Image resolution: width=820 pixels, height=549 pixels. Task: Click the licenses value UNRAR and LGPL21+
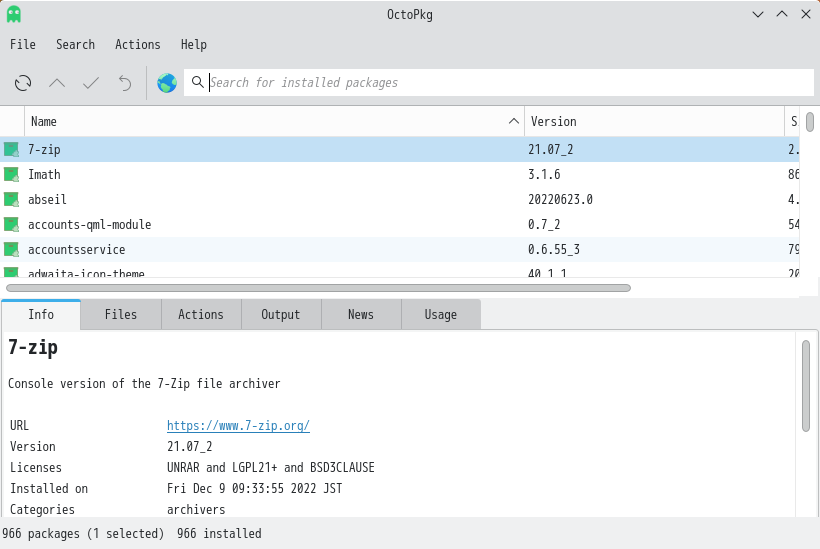click(271, 467)
